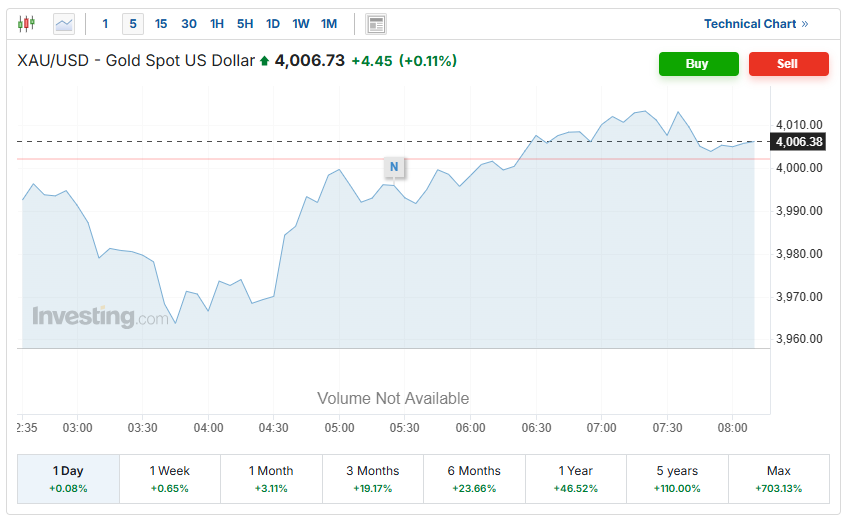Switch to the 1 Week range tab
The height and width of the screenshot is (526, 852).
(x=170, y=479)
